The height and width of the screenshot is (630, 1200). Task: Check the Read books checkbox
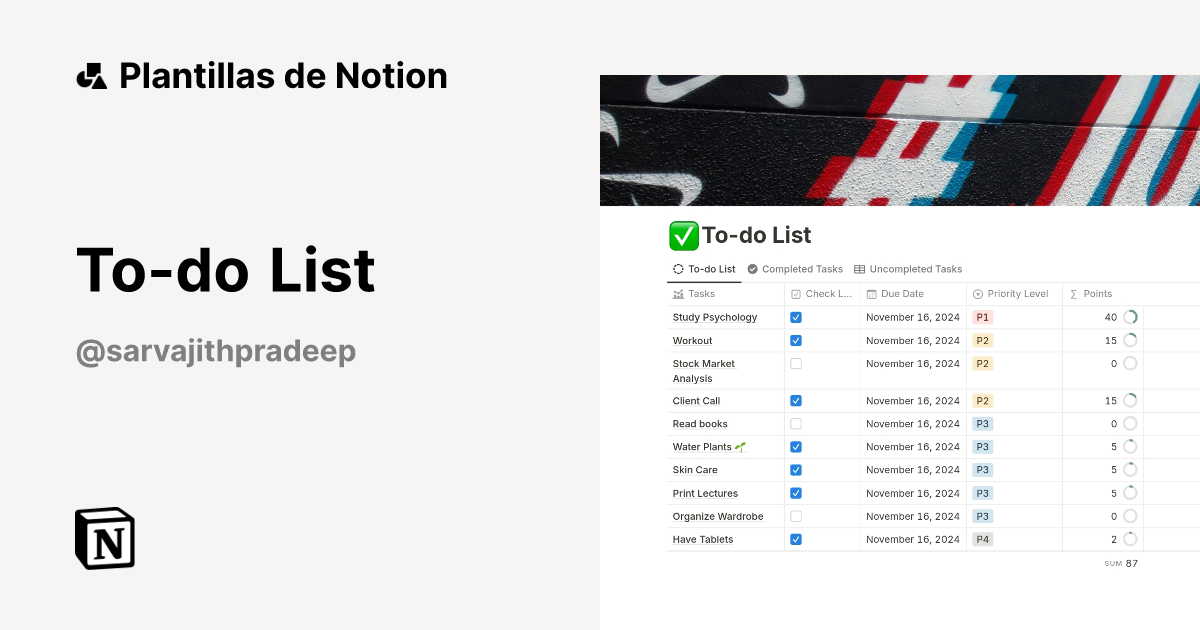coord(795,423)
